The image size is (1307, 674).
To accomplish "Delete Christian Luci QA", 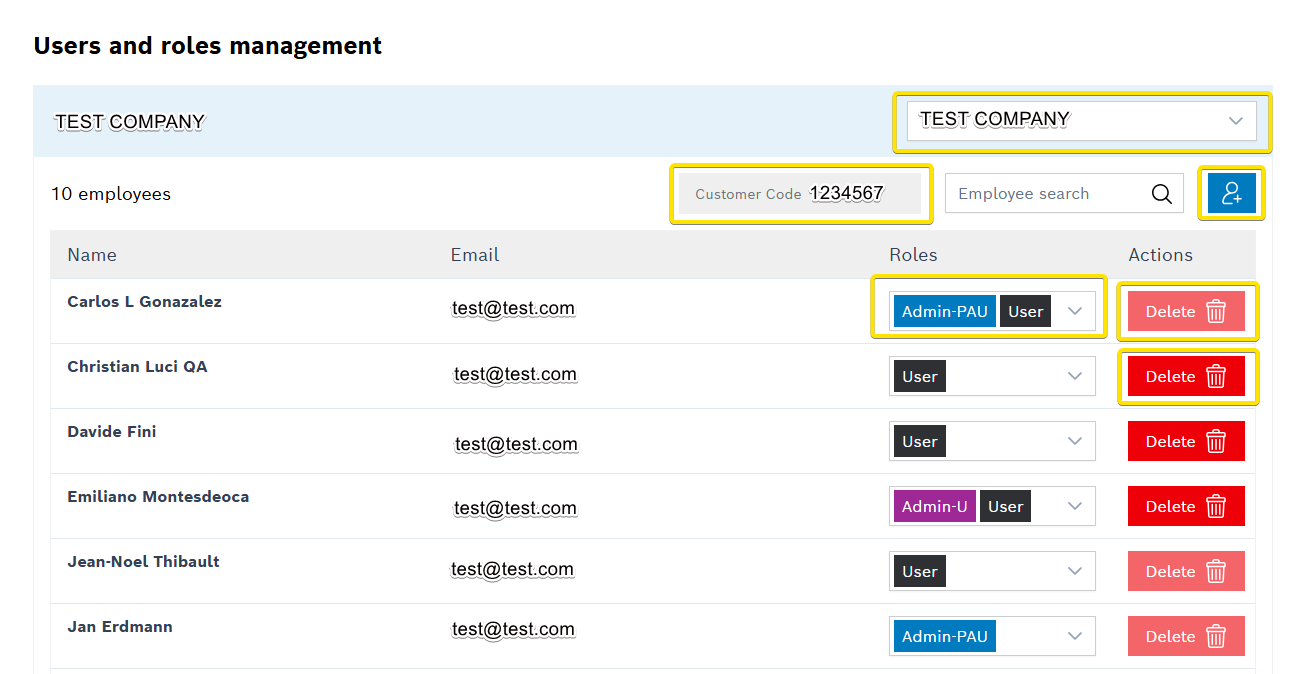I will point(1186,376).
